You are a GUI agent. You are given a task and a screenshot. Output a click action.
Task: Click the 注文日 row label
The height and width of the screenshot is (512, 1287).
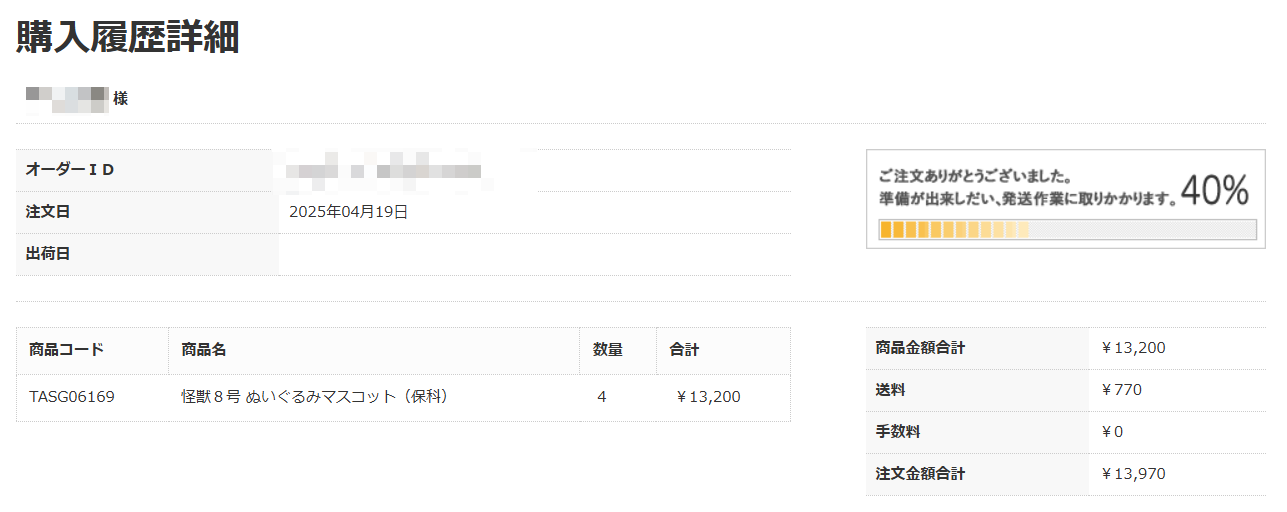[x=48, y=212]
